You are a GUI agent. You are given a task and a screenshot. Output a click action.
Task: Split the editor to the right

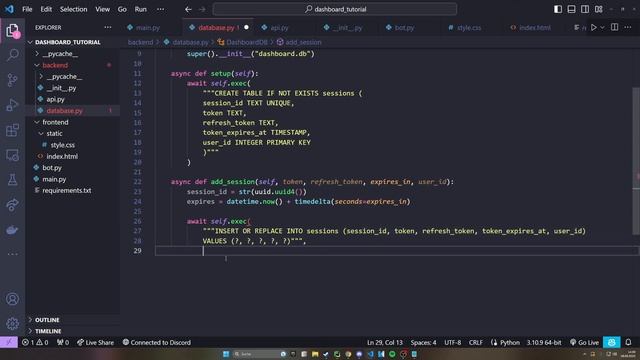point(614,27)
